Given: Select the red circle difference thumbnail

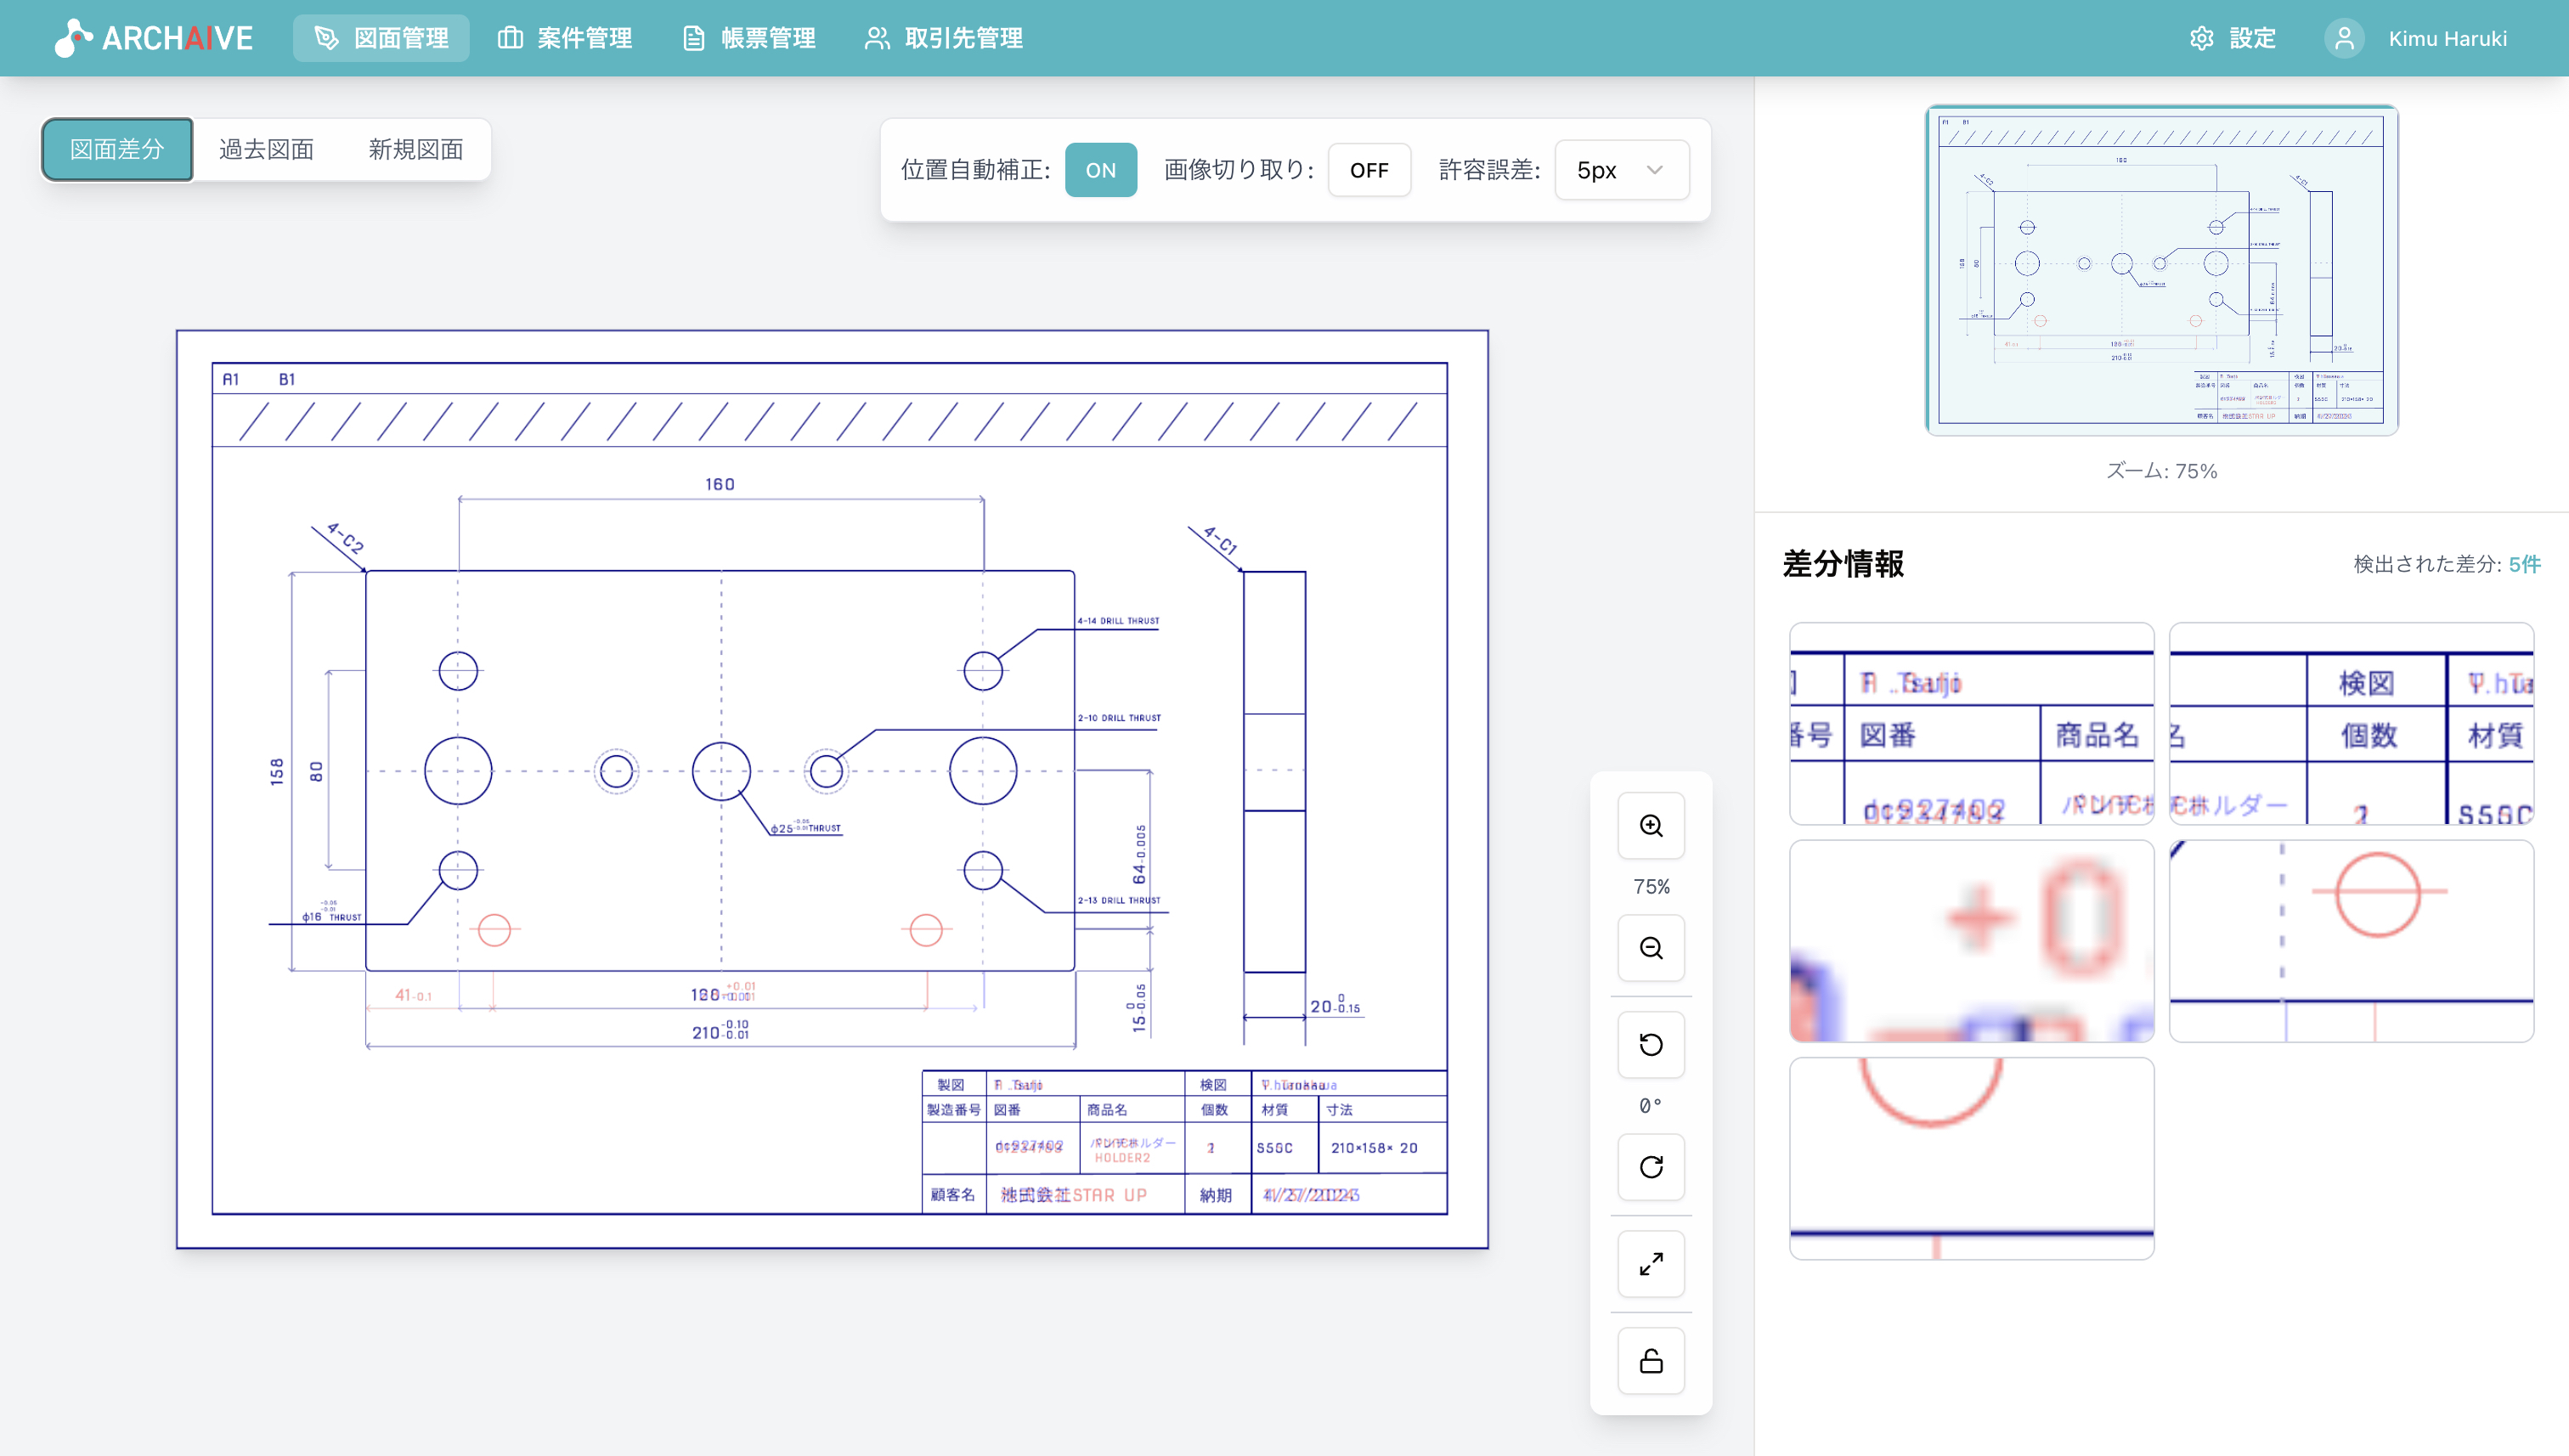Looking at the screenshot, I should pyautogui.click(x=2351, y=941).
